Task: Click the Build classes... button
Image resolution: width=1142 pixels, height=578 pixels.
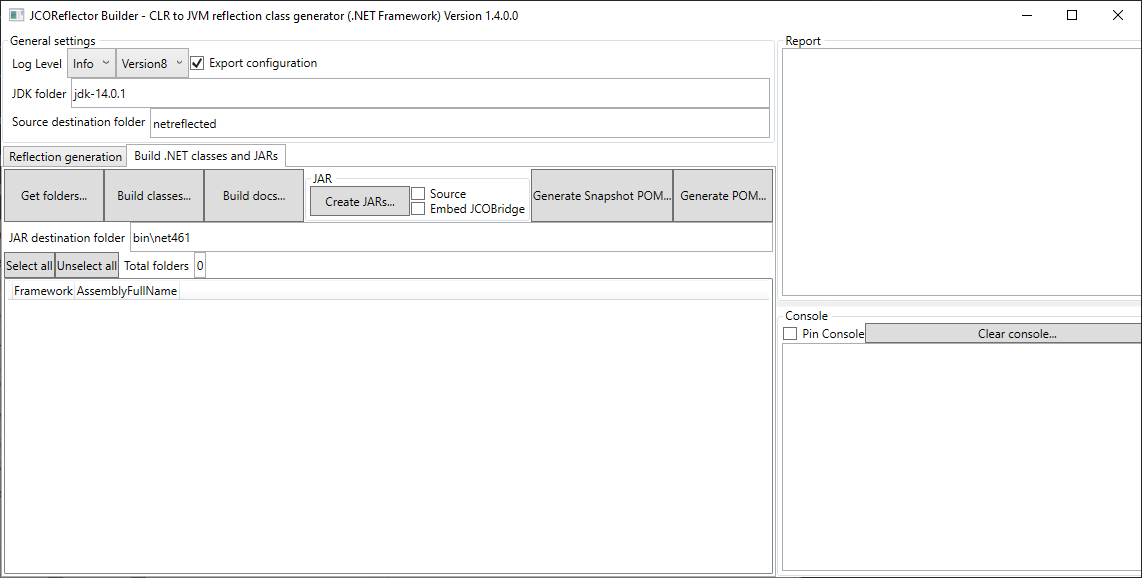Action: 154,196
